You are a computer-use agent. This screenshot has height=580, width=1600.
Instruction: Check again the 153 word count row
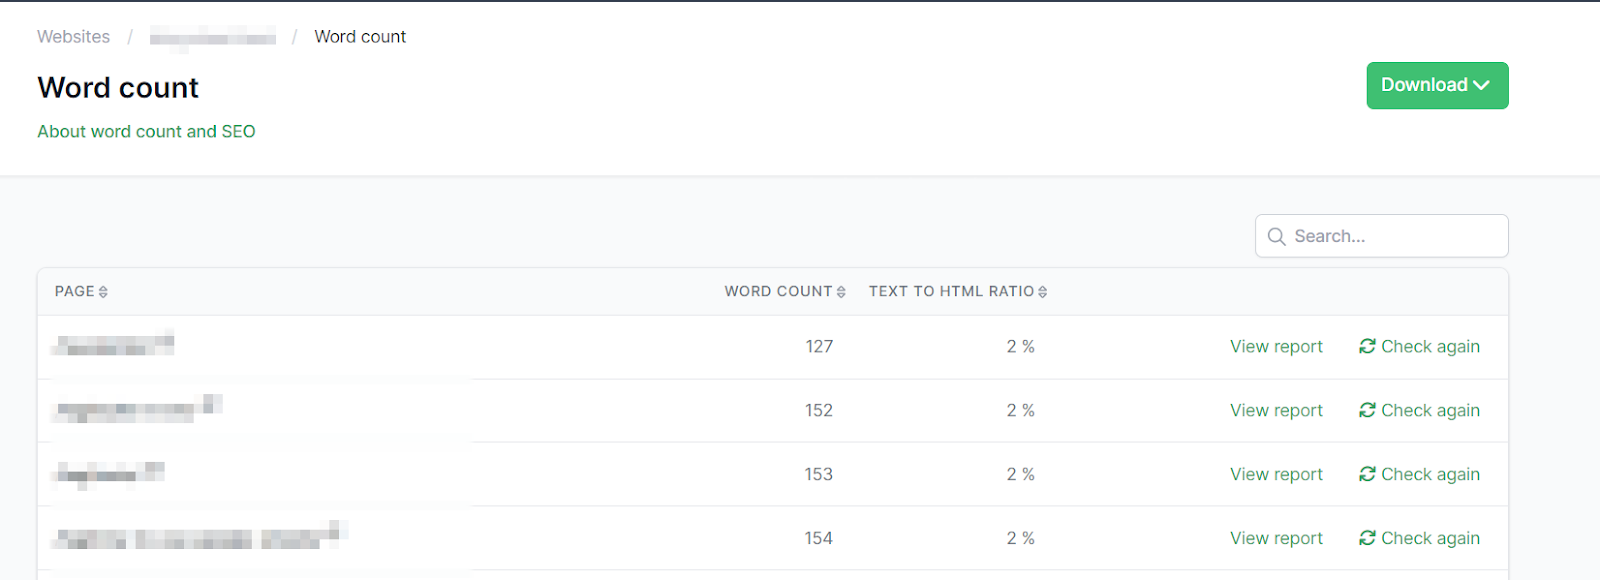[x=1419, y=474]
